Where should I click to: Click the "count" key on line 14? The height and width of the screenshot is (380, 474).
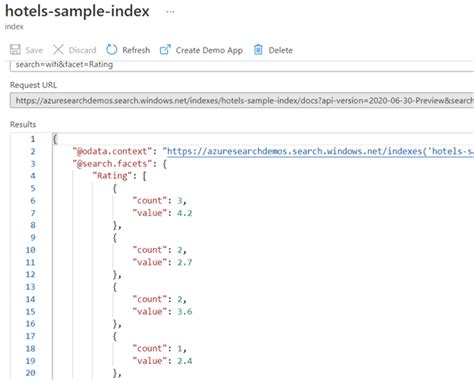(x=149, y=299)
